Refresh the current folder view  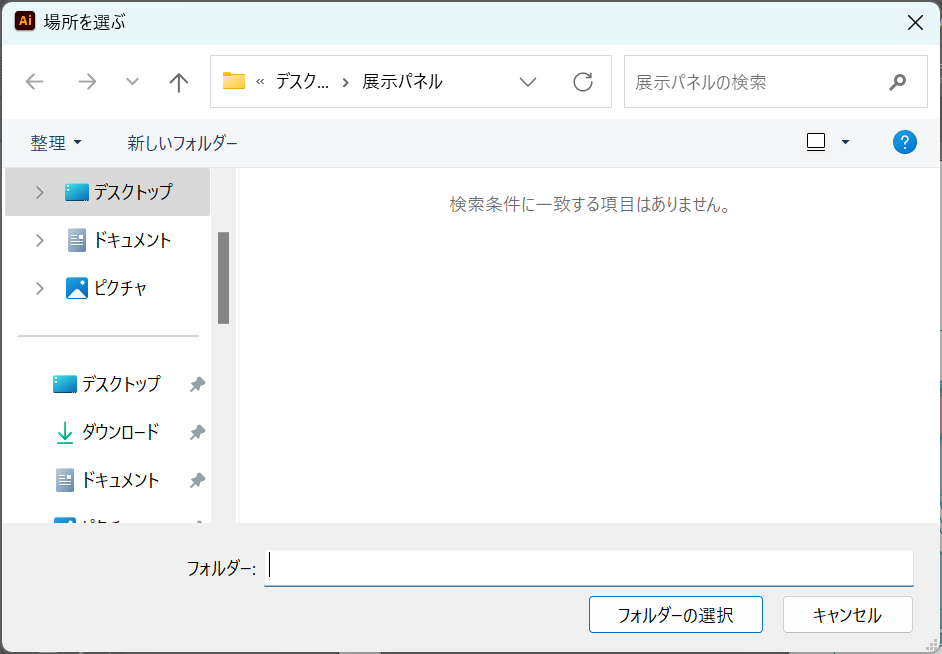[x=583, y=82]
